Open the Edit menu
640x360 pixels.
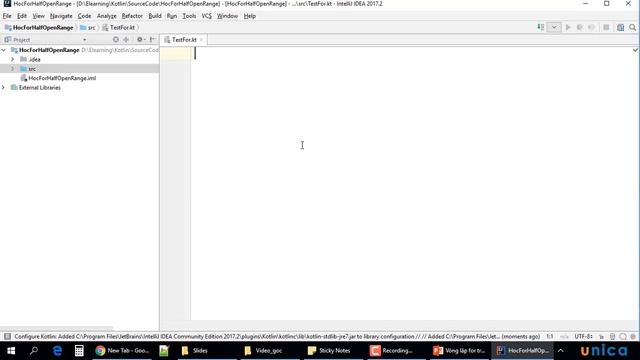[22, 16]
